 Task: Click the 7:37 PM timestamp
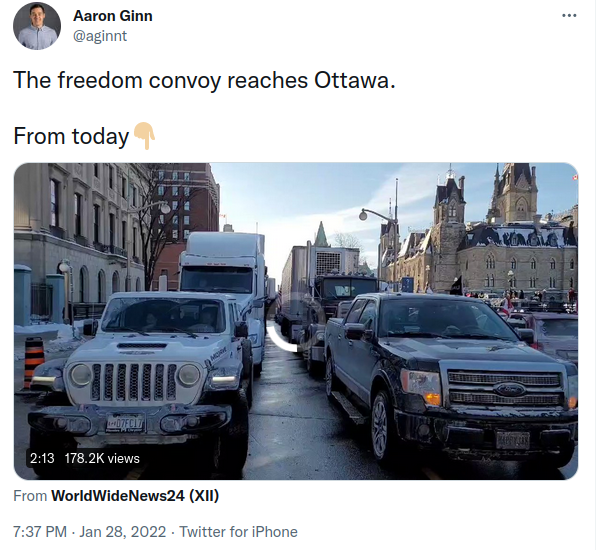pos(40,531)
